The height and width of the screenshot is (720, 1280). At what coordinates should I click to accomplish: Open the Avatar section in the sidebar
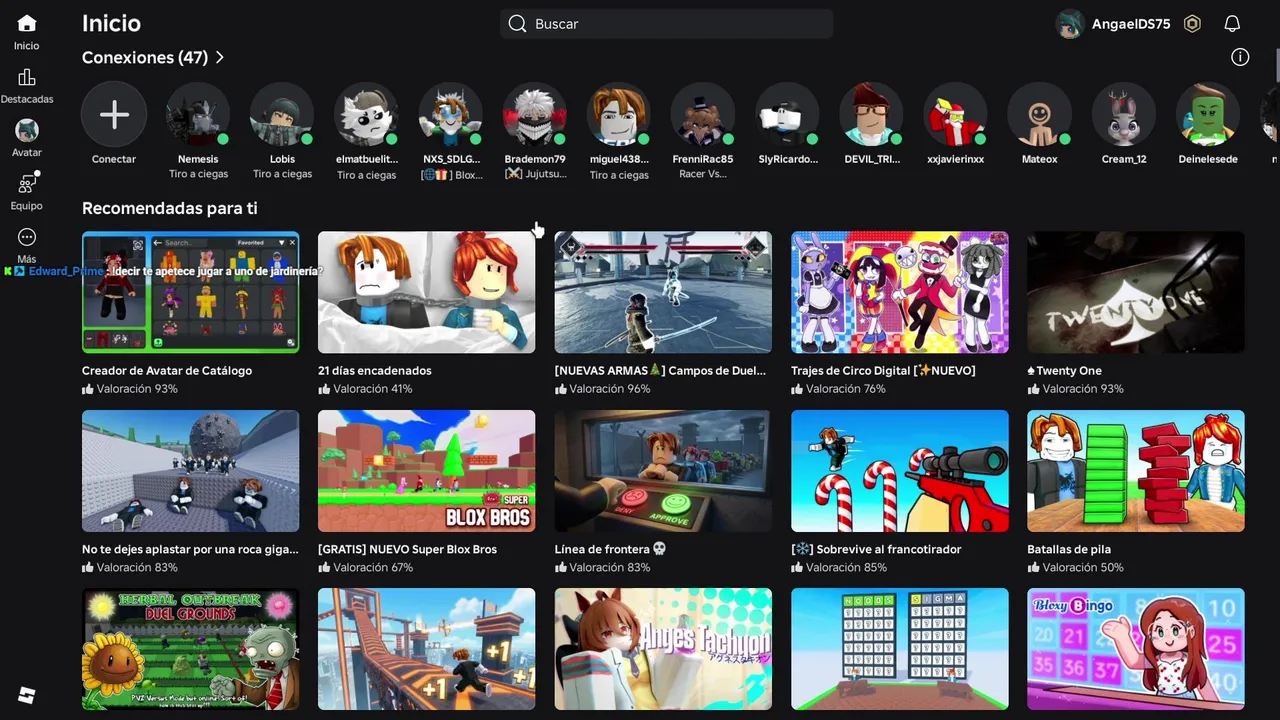(x=27, y=130)
